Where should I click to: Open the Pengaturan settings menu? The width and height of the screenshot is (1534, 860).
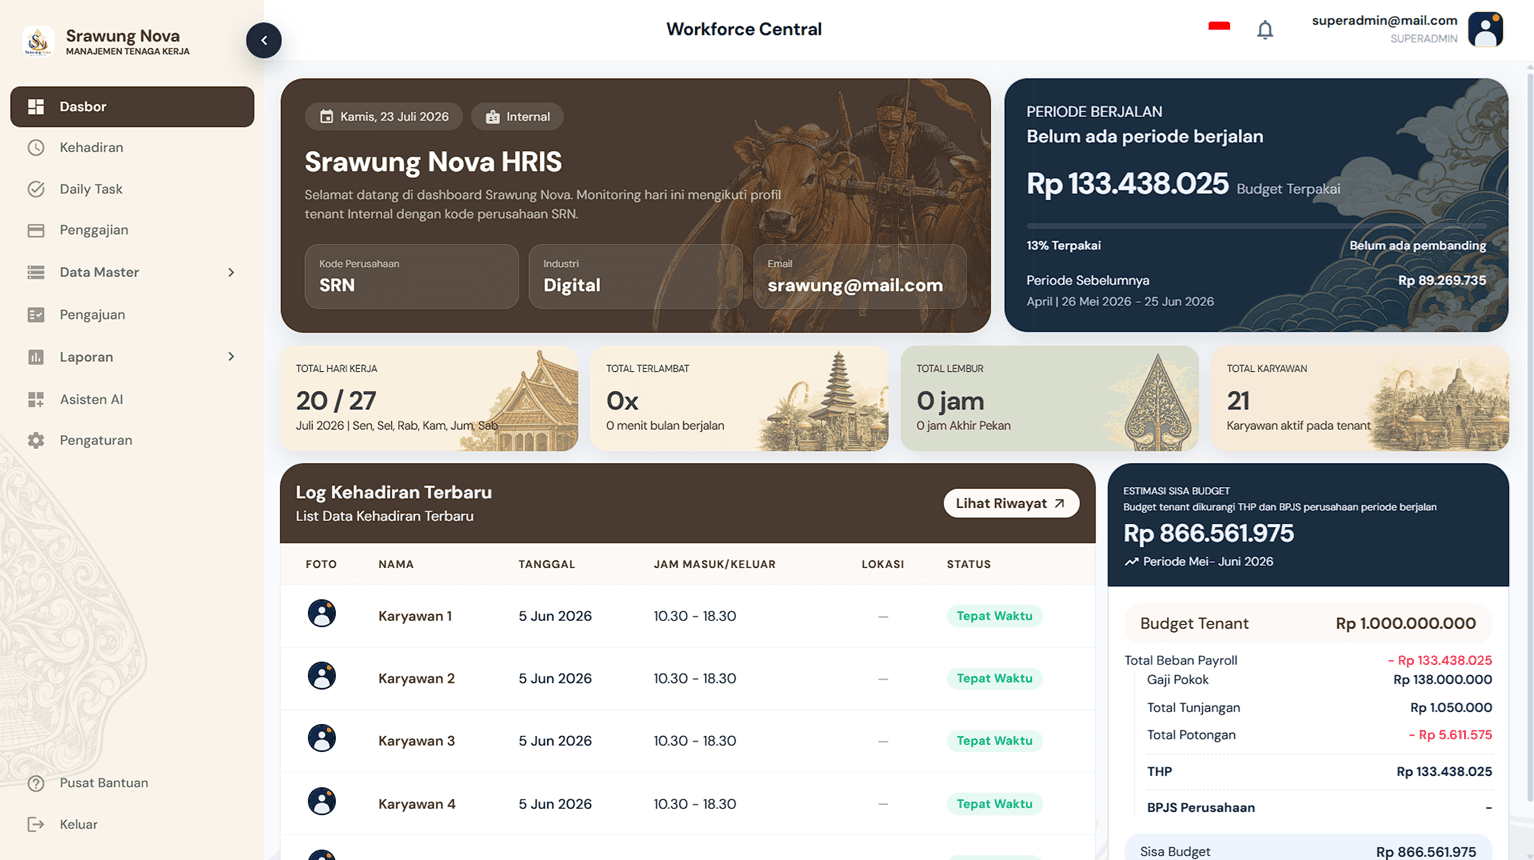(132, 440)
